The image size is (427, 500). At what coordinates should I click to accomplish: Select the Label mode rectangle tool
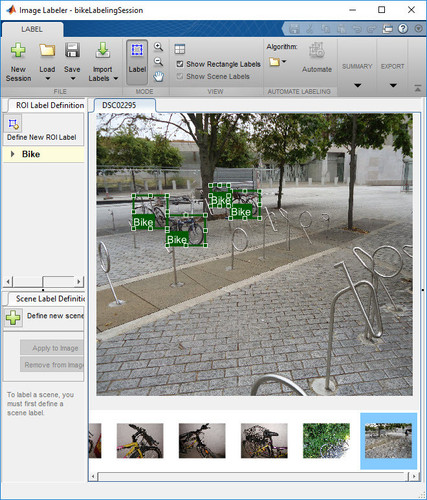point(137,62)
